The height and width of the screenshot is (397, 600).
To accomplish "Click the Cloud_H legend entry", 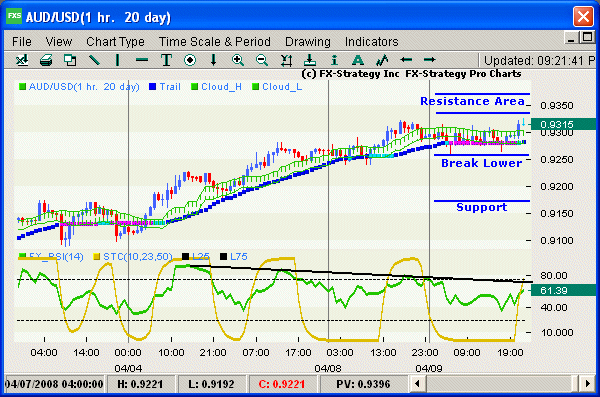I will pos(216,87).
